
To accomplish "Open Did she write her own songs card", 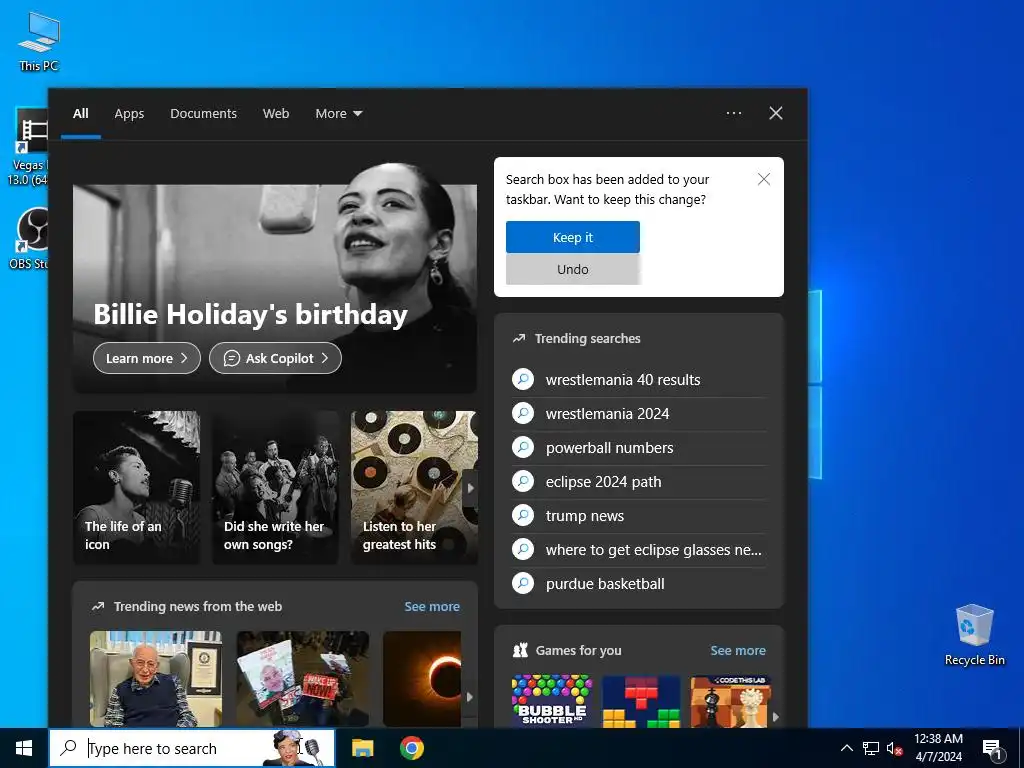I will pyautogui.click(x=275, y=487).
